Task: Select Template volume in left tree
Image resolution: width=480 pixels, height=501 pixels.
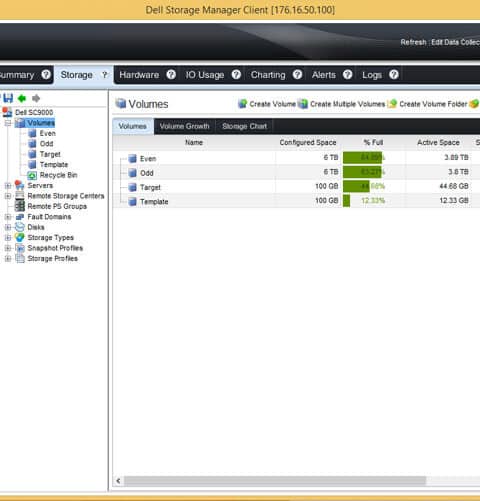Action: click(x=54, y=165)
